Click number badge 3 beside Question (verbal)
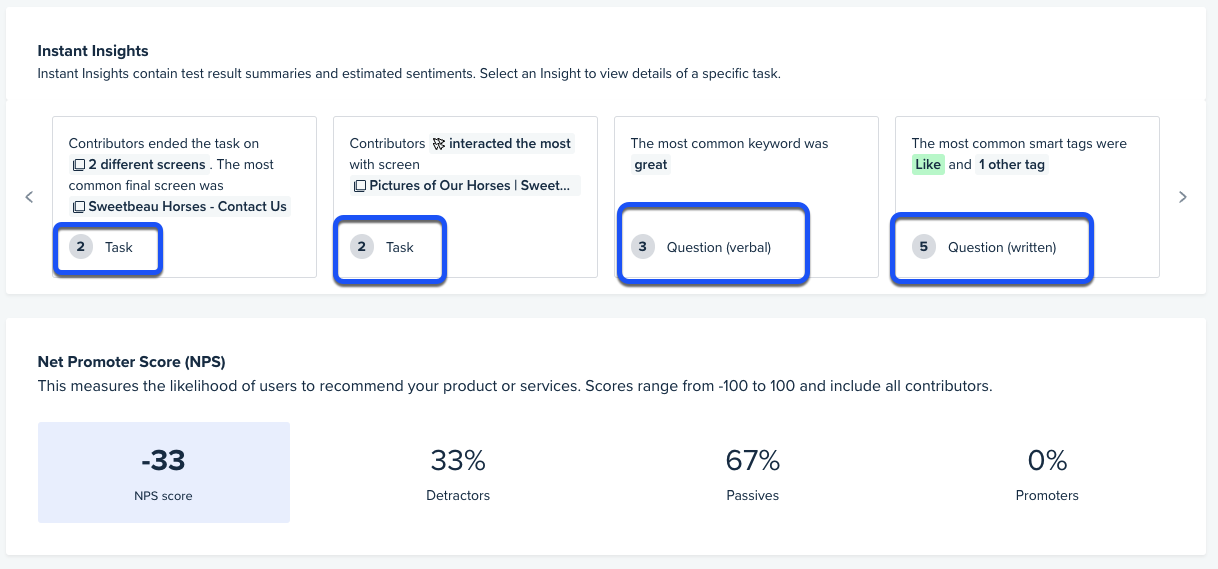This screenshot has height=569, width=1218. 643,247
